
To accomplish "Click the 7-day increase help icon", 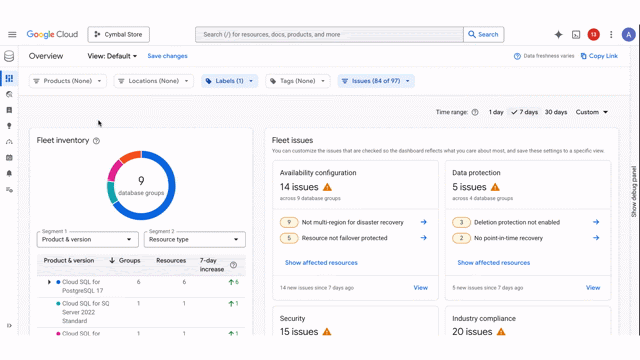I will click(233, 265).
